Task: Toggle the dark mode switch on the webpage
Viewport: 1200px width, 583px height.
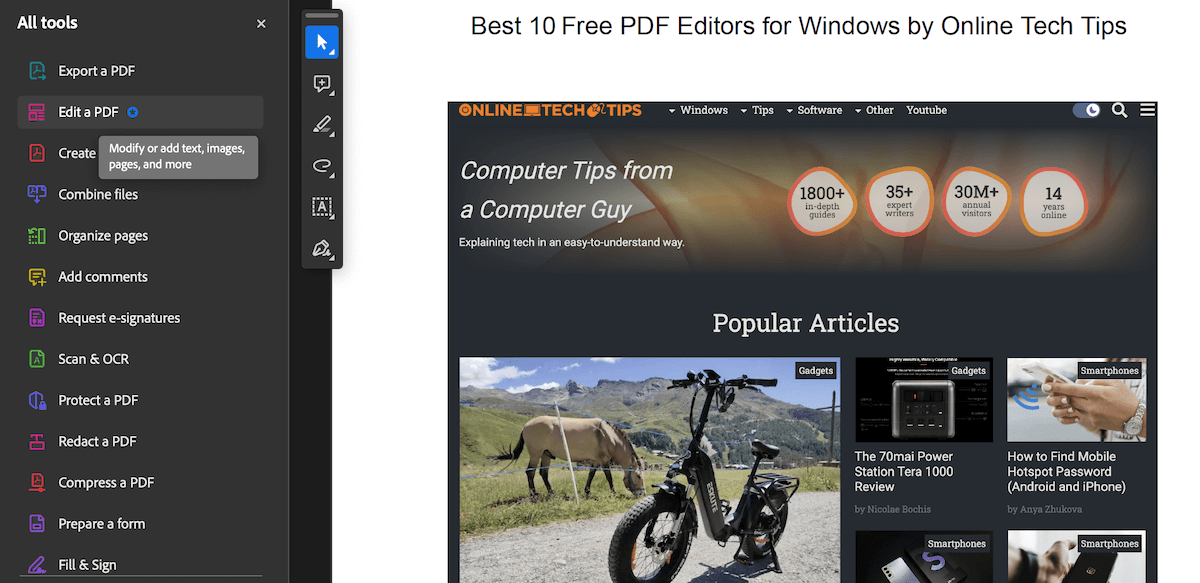Action: coord(1086,110)
